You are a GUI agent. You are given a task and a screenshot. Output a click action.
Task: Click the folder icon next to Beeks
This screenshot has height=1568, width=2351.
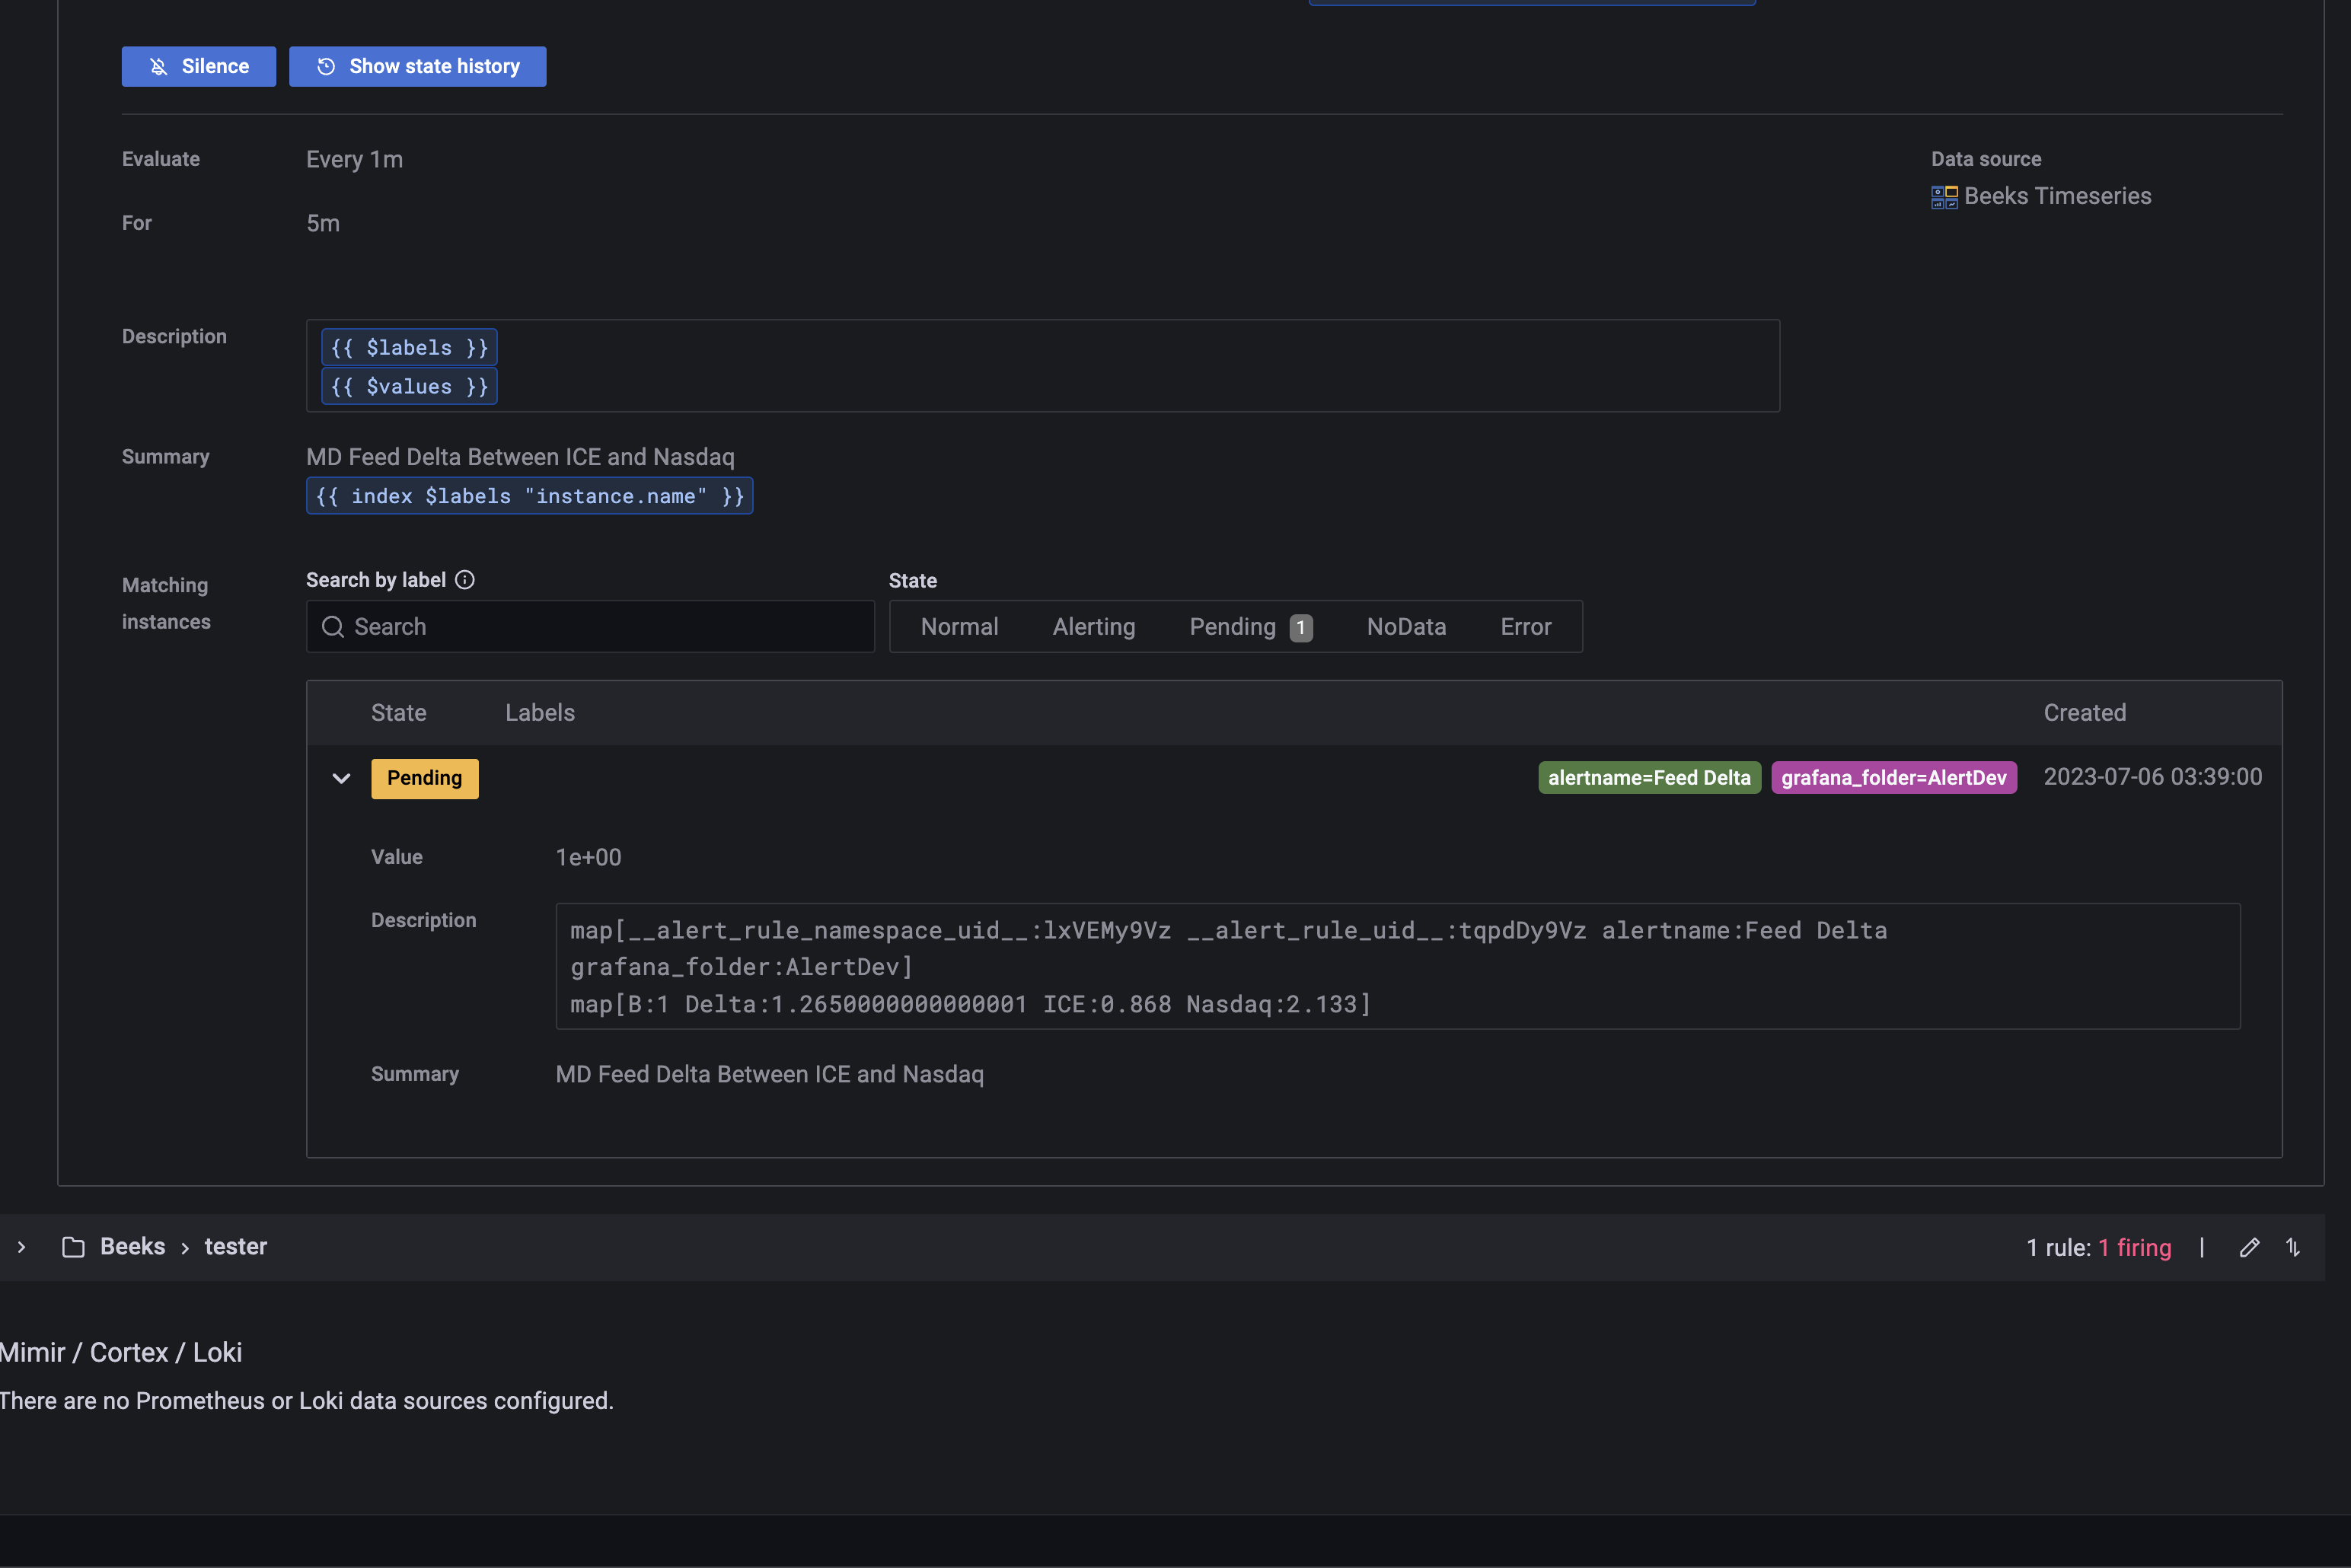(x=73, y=1247)
